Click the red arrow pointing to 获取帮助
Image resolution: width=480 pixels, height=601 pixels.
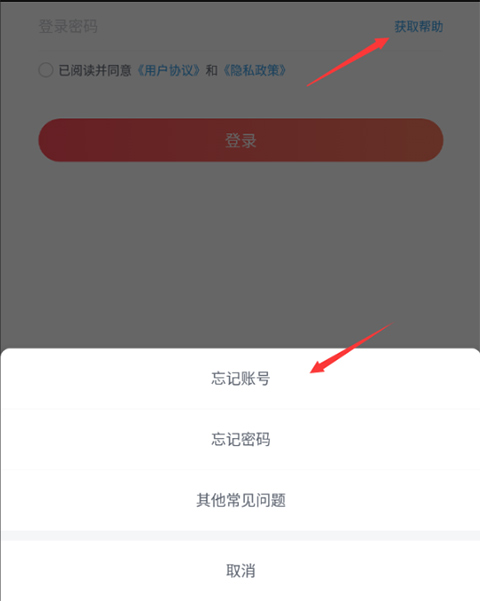point(348,61)
